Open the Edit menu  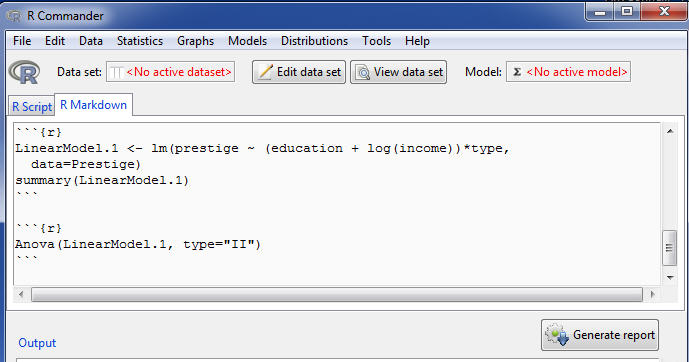tap(55, 41)
